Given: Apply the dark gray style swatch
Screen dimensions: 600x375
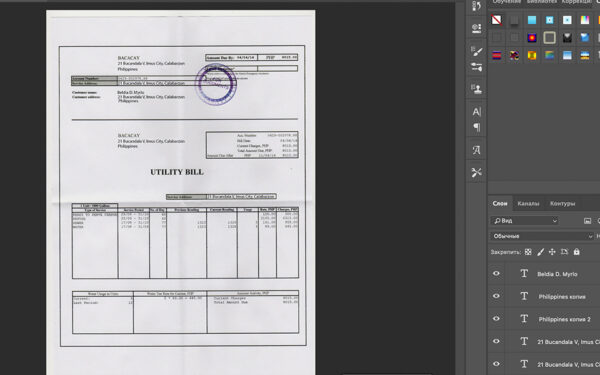Looking at the screenshot, I should click(514, 20).
